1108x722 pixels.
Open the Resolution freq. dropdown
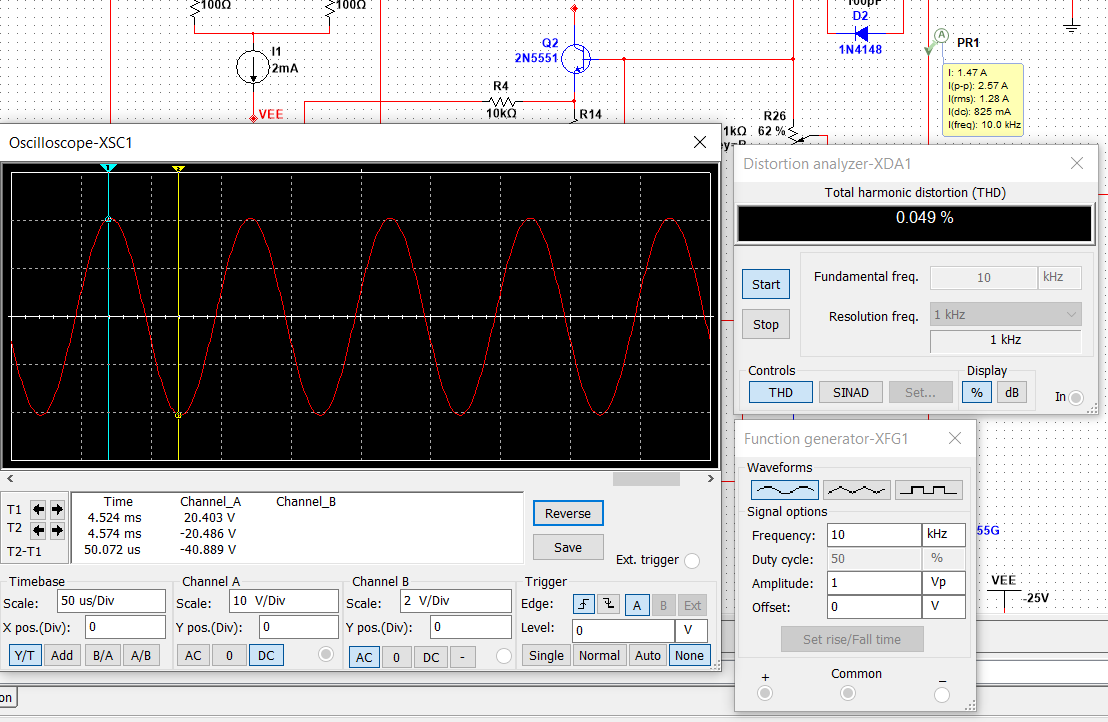[x=1006, y=314]
